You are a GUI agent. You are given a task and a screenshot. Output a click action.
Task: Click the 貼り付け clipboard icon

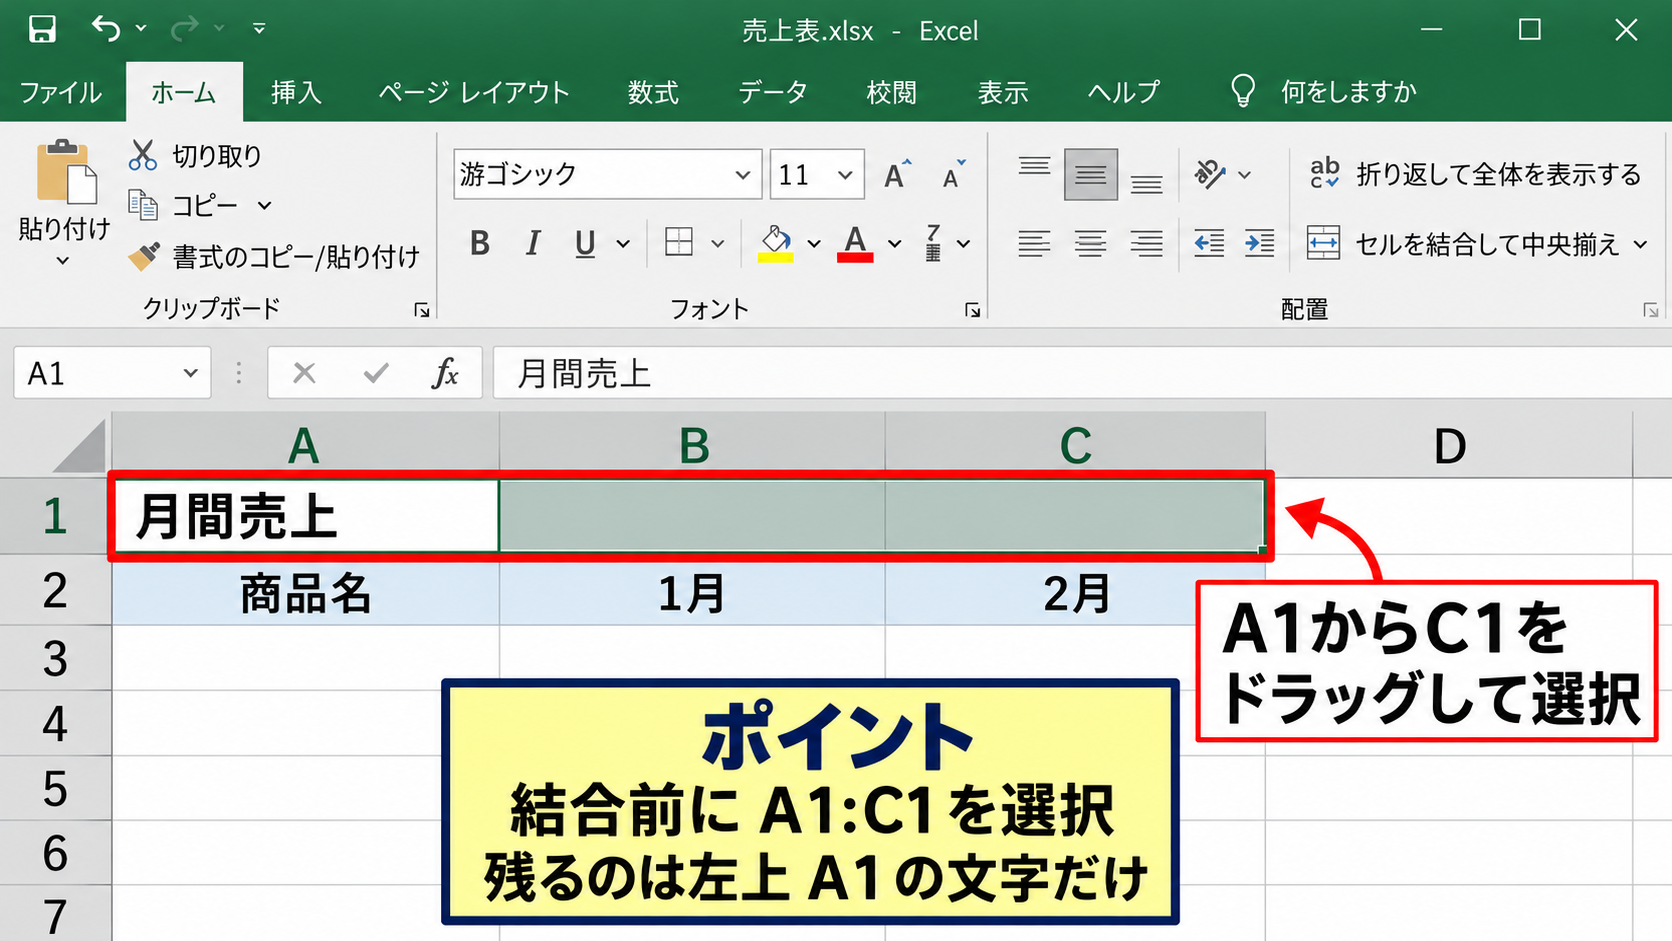[x=66, y=172]
